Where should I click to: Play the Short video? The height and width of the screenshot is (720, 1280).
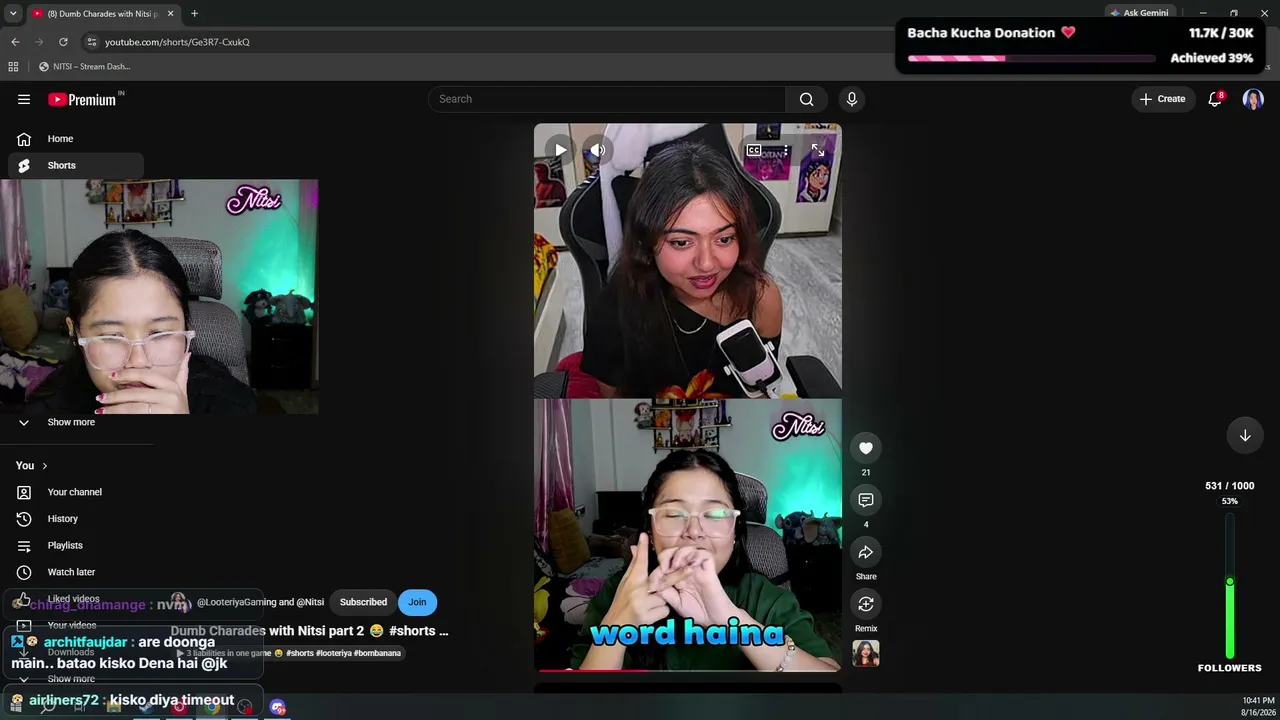pyautogui.click(x=560, y=150)
